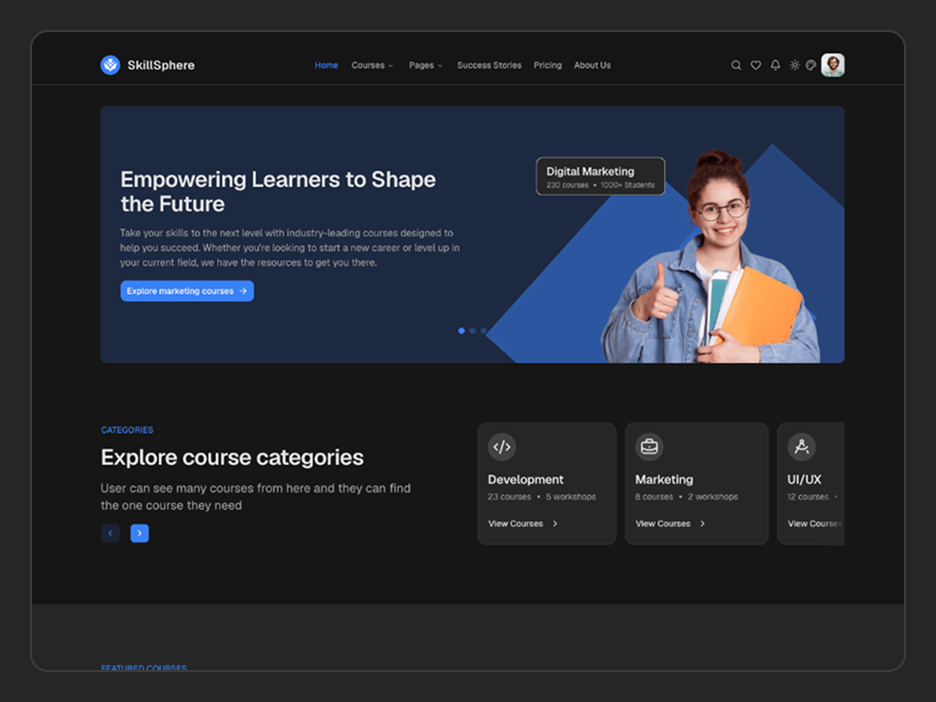Open the wishlist heart icon
This screenshot has height=702, width=936.
point(756,65)
